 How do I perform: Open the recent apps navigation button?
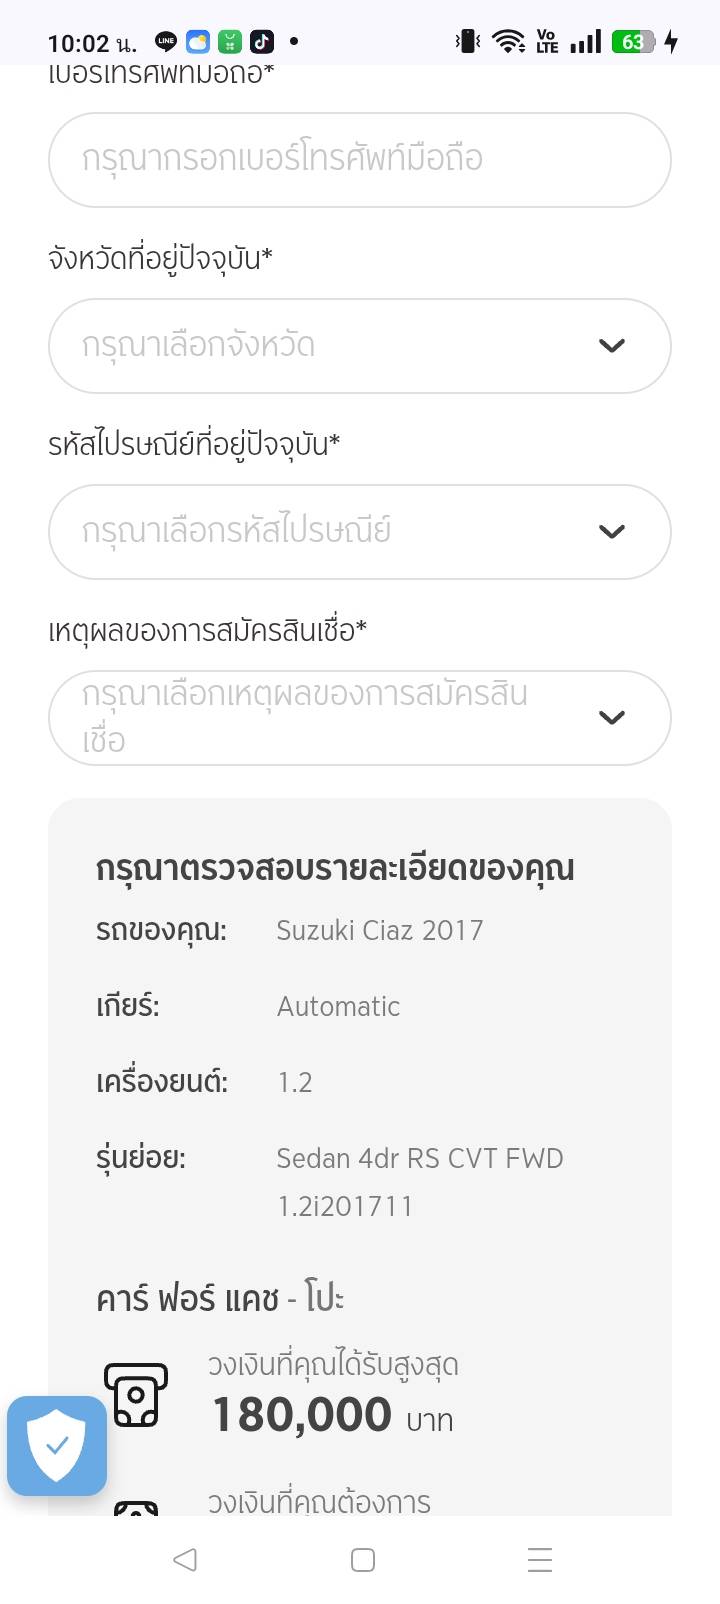pyautogui.click(x=540, y=1560)
